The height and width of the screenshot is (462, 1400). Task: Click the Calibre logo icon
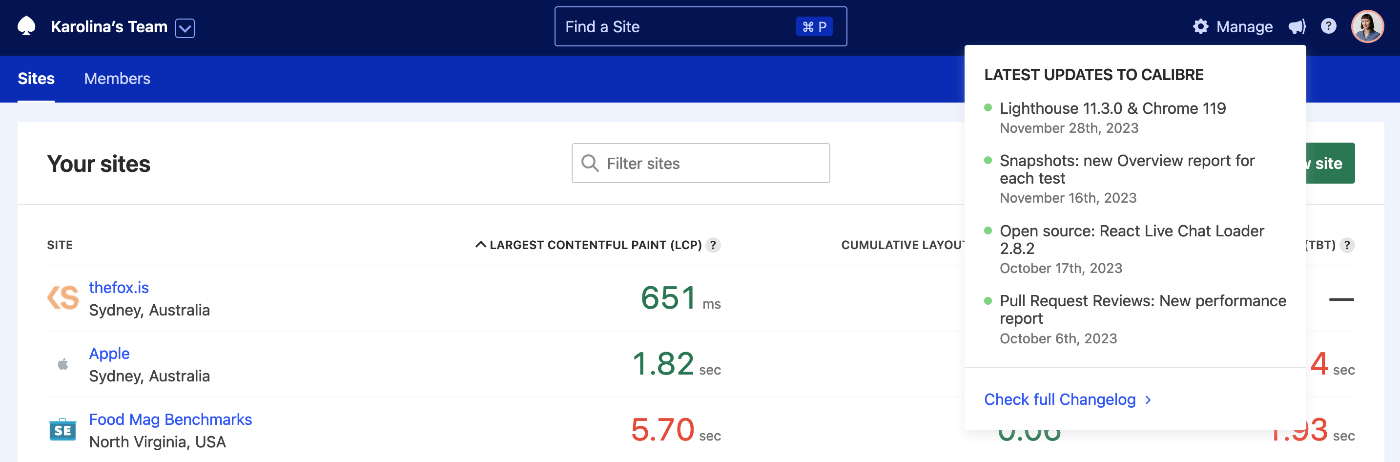pyautogui.click(x=27, y=27)
